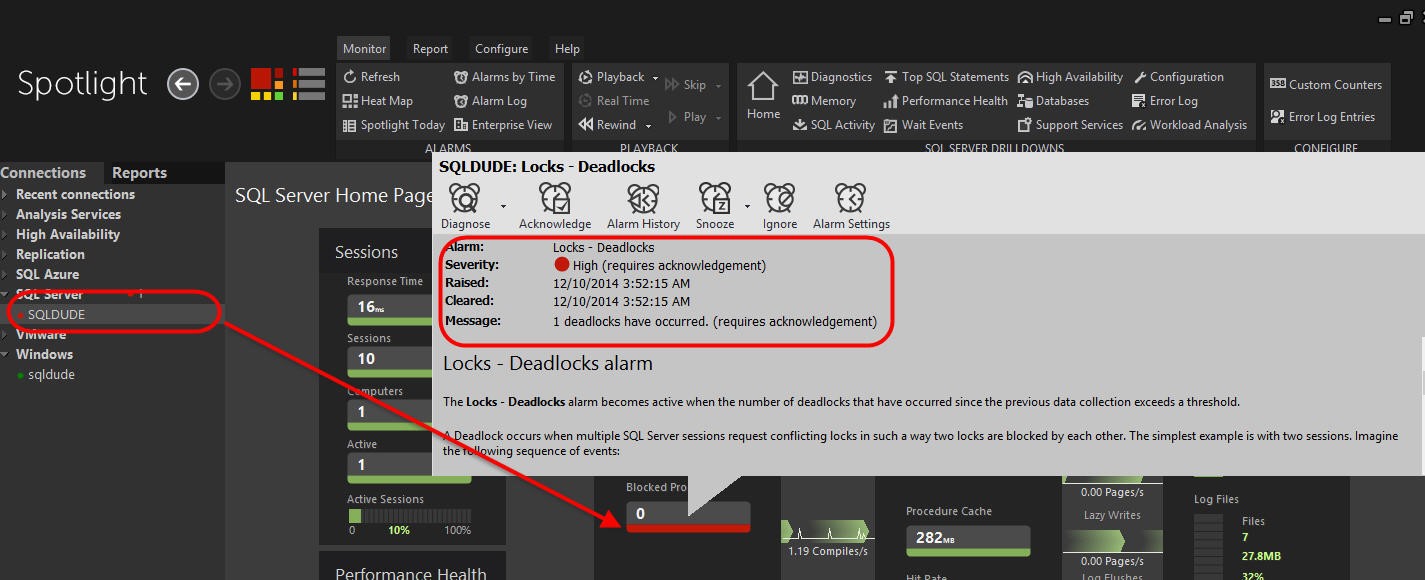Screen dimensions: 1425x580
Task: Switch to the Connections tab
Action: coord(43,173)
